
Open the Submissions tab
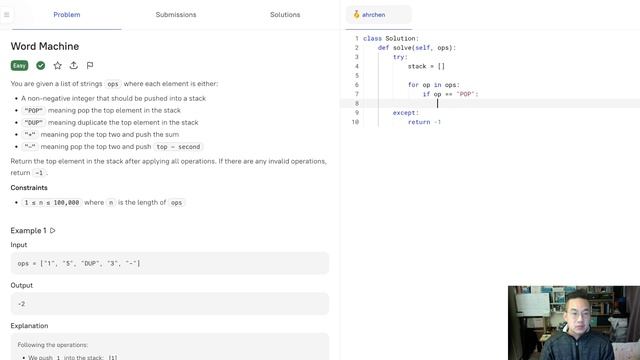coord(176,15)
